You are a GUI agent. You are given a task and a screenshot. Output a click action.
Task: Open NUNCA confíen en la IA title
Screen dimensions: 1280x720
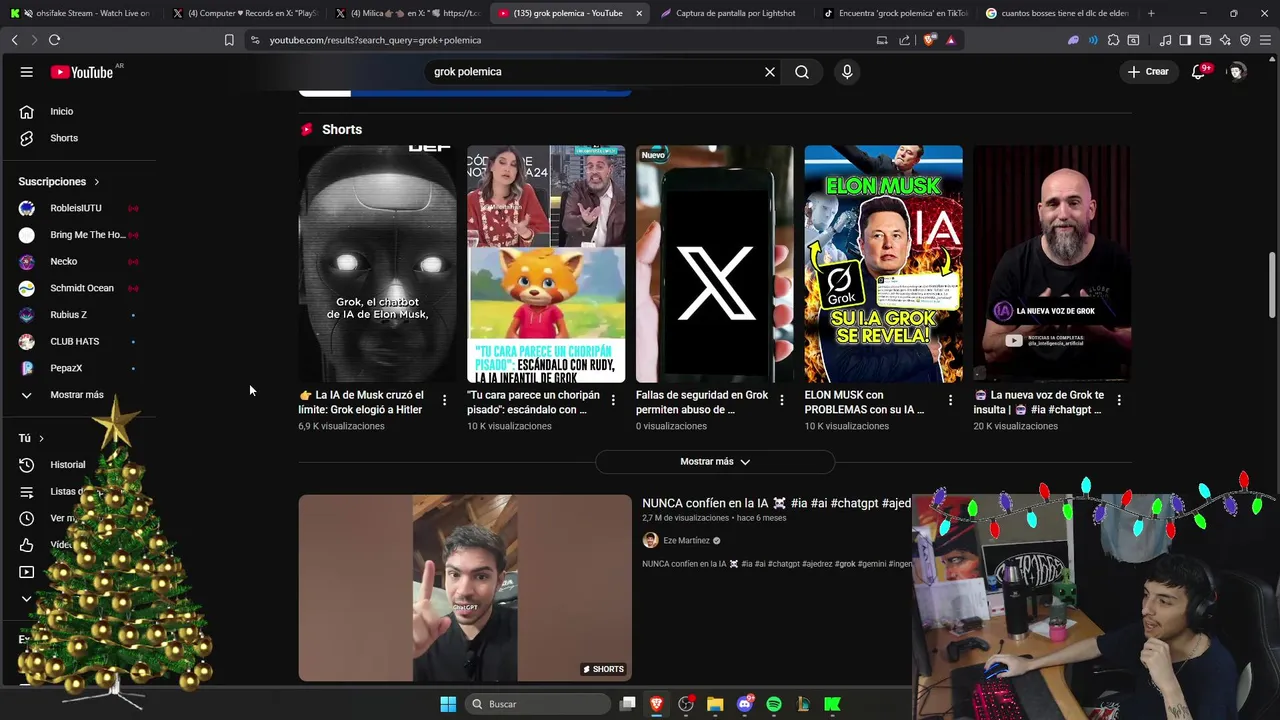(776, 503)
